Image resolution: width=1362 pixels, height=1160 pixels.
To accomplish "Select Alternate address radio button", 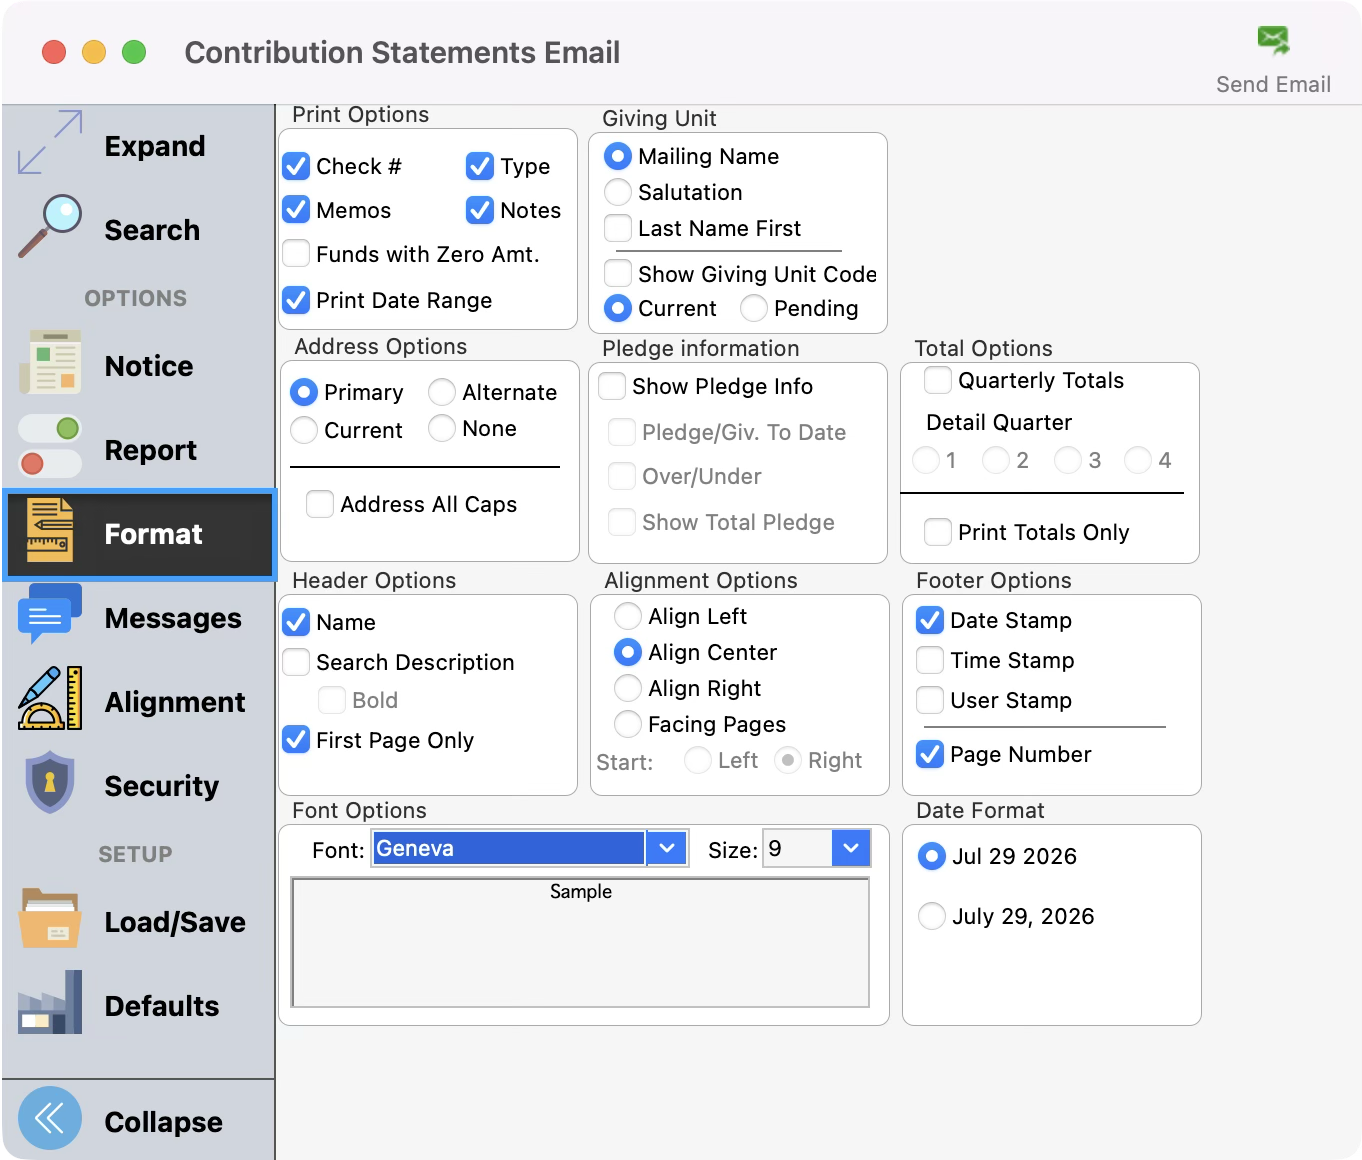I will click(442, 392).
